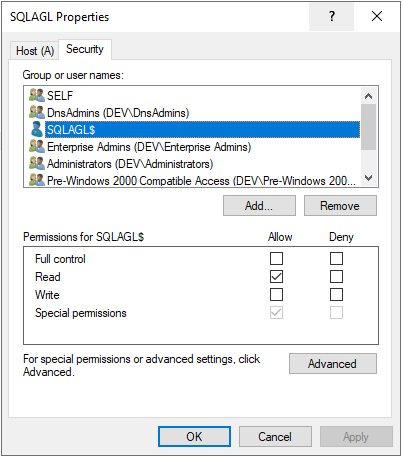Close the SQLAGL Properties dialog
Image resolution: width=403 pixels, height=458 pixels.
[377, 16]
